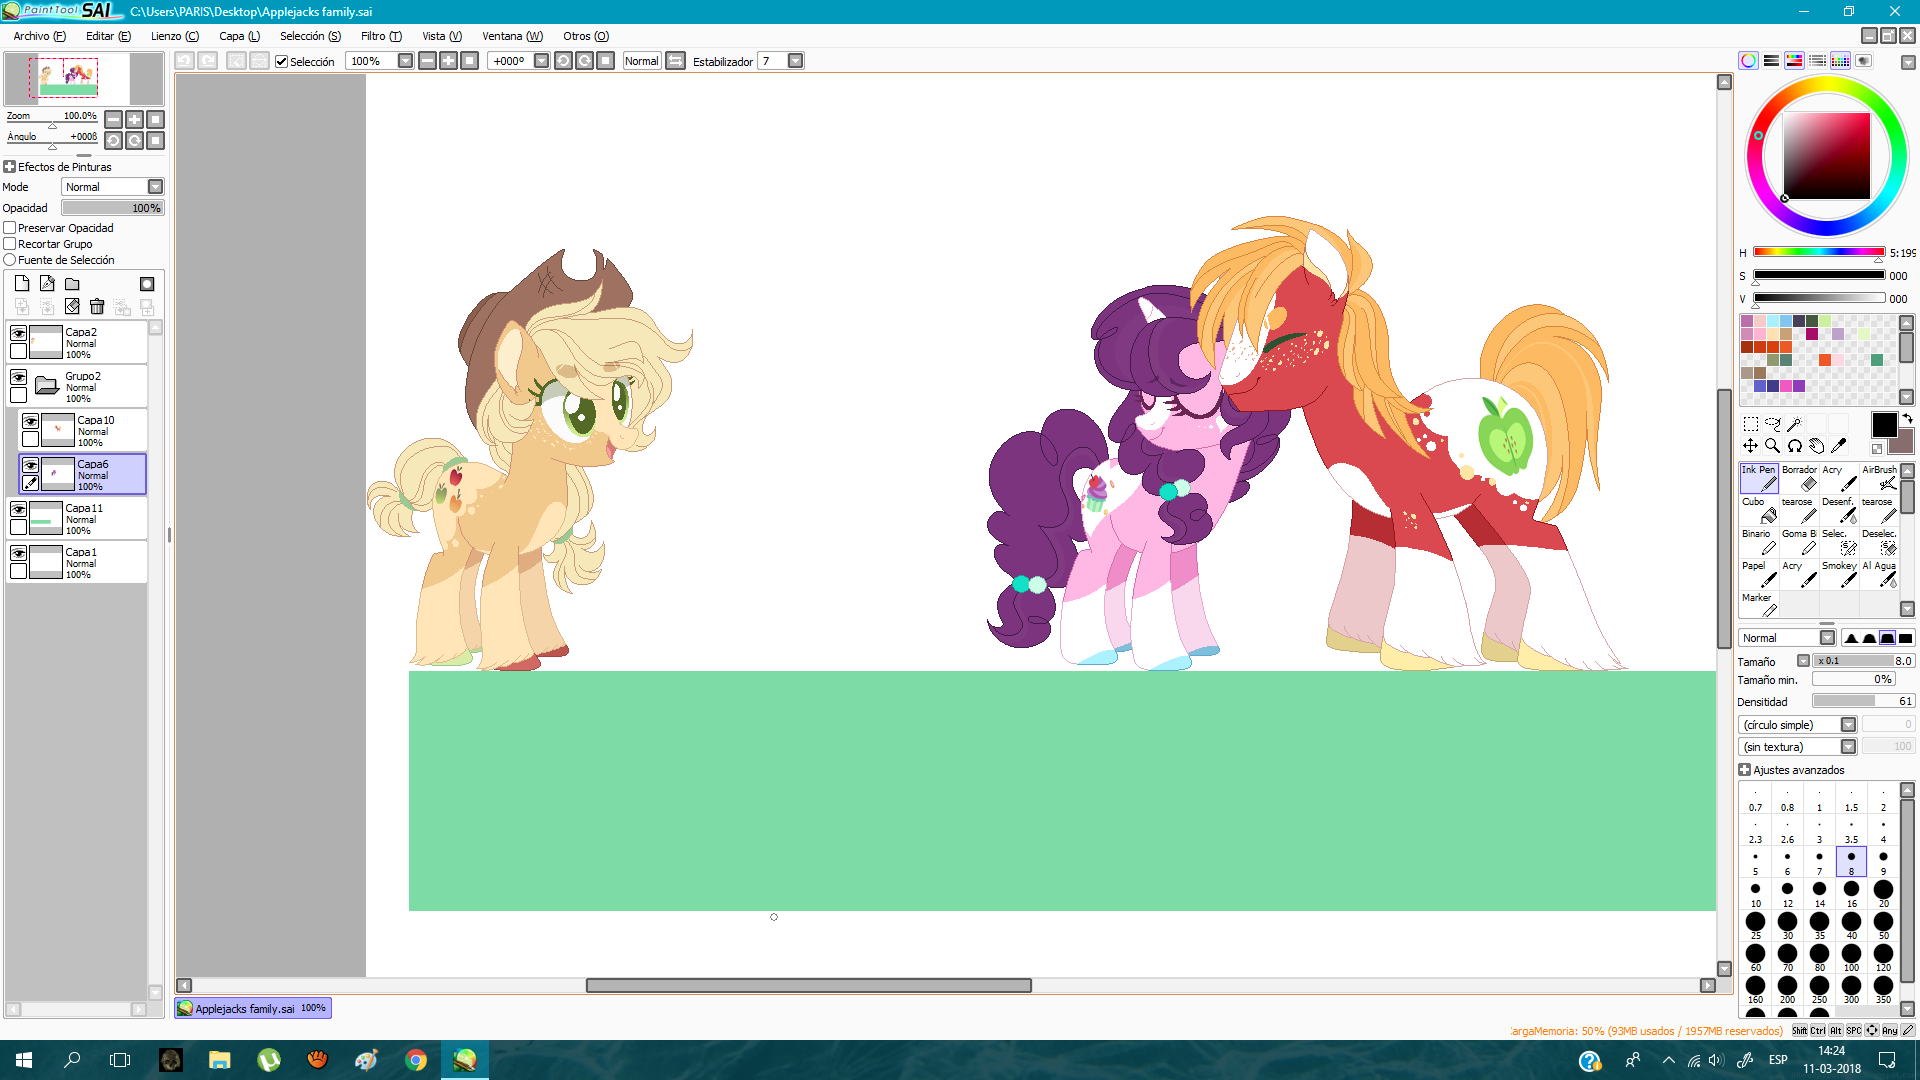Open the Filtro menu
The image size is (1920, 1080).
click(381, 36)
